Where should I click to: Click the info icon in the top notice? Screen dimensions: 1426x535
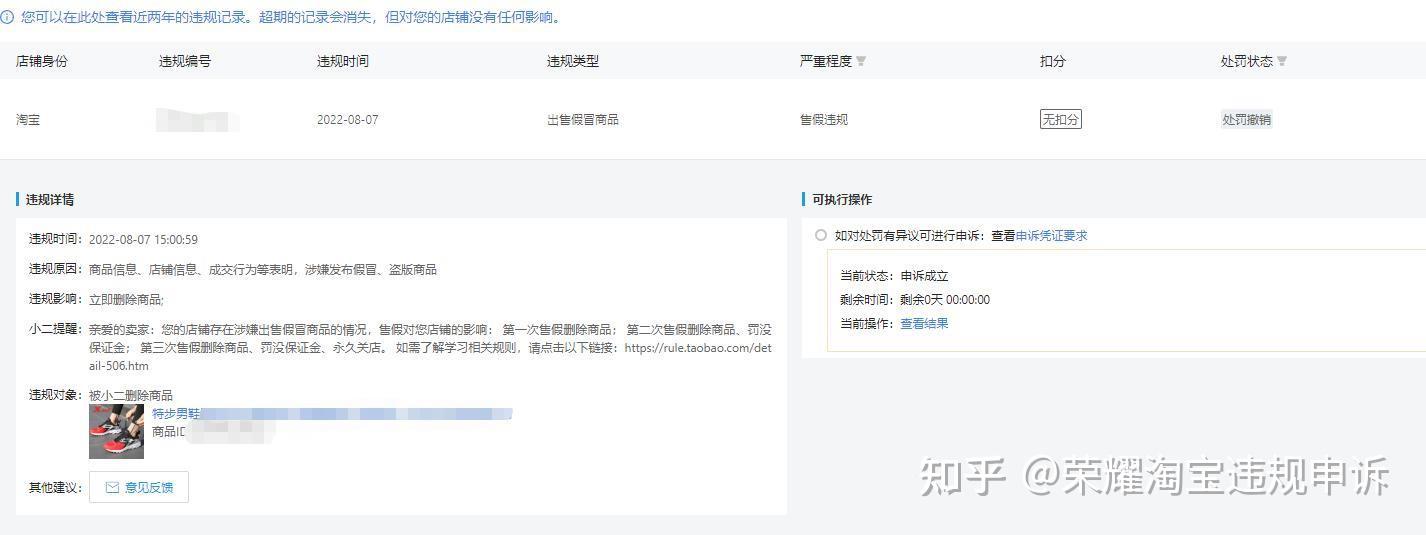[x=7, y=17]
